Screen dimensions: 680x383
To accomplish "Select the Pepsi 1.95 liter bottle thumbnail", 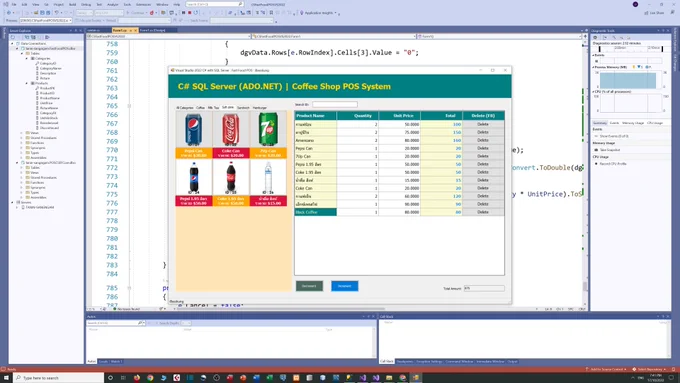I will point(193,182).
